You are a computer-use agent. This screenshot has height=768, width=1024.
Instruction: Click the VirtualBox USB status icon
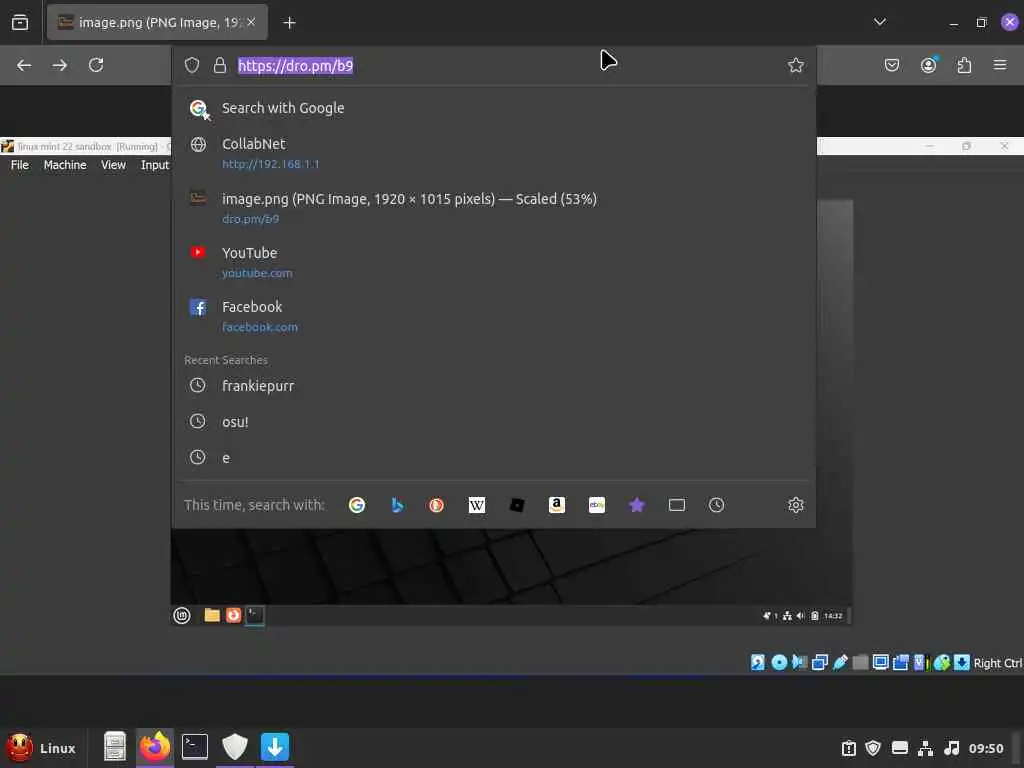point(840,662)
